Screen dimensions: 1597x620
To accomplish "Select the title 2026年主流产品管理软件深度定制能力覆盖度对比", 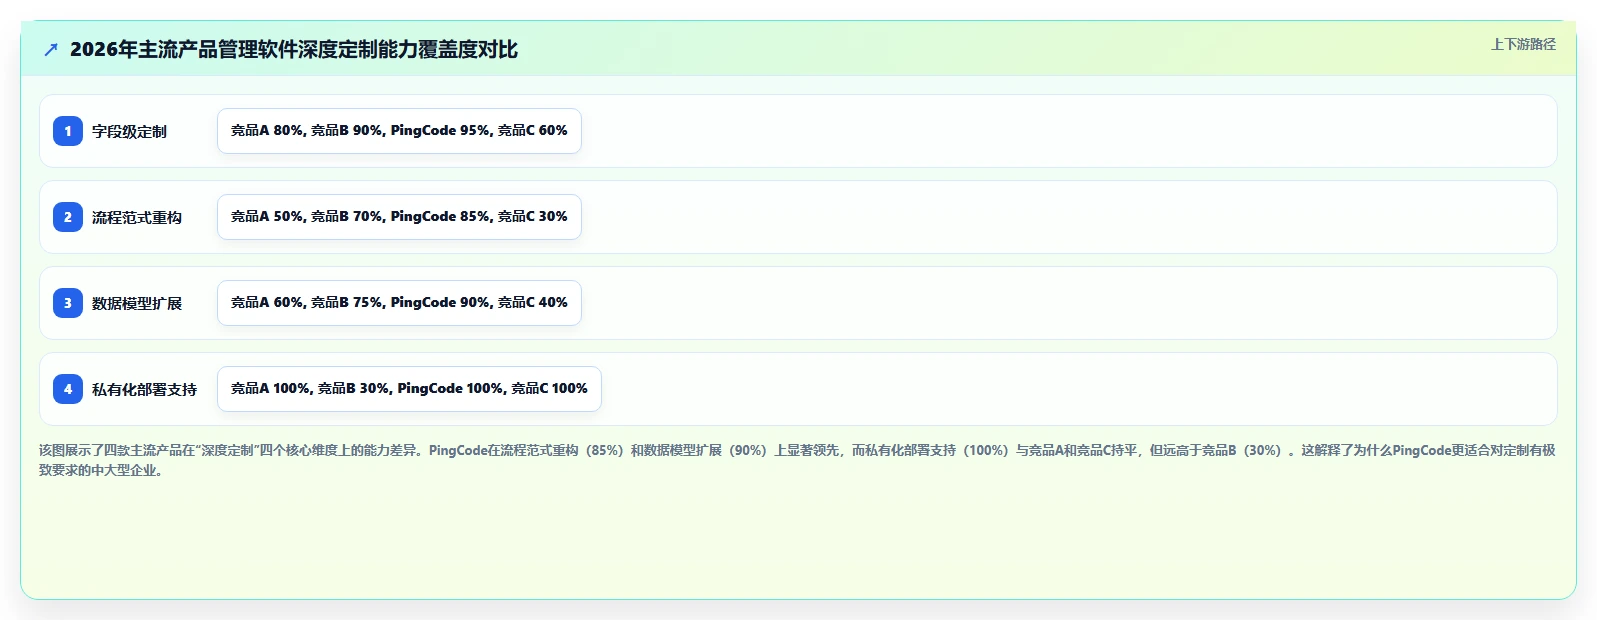I will click(x=294, y=49).
